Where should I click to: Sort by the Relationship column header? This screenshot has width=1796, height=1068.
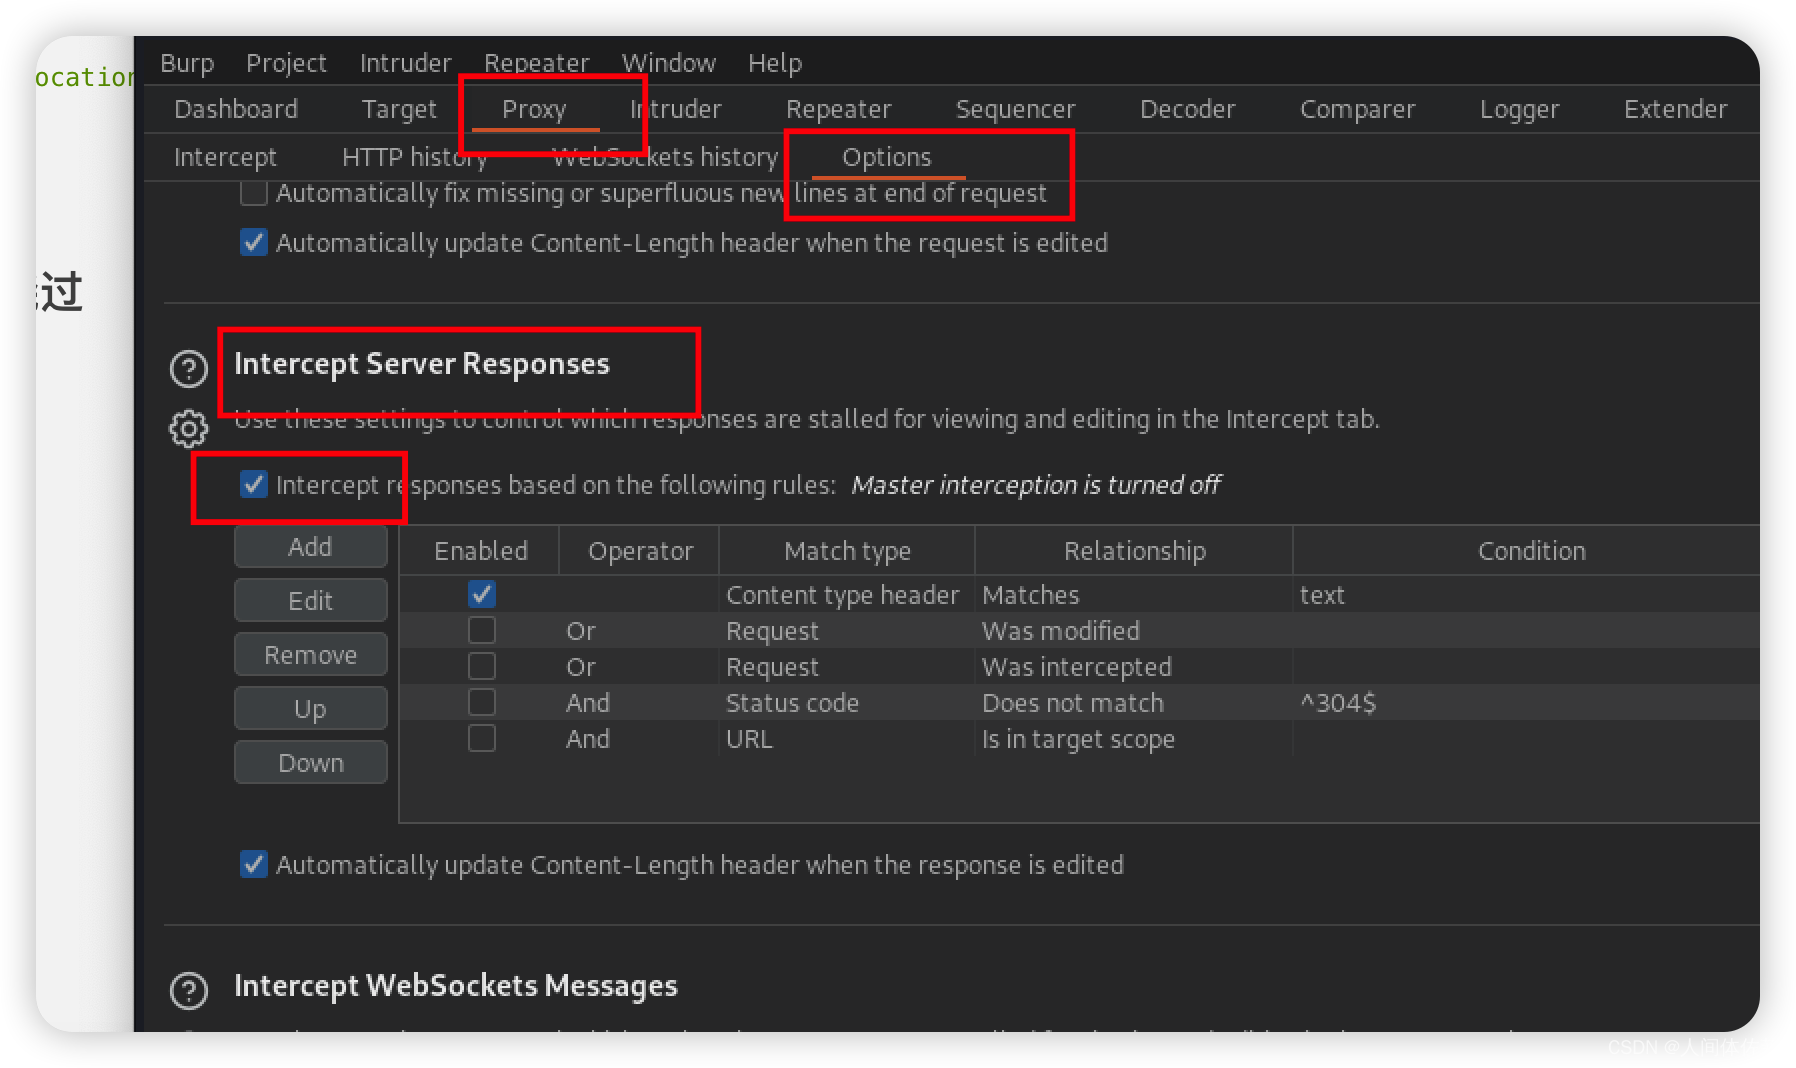(x=1134, y=551)
